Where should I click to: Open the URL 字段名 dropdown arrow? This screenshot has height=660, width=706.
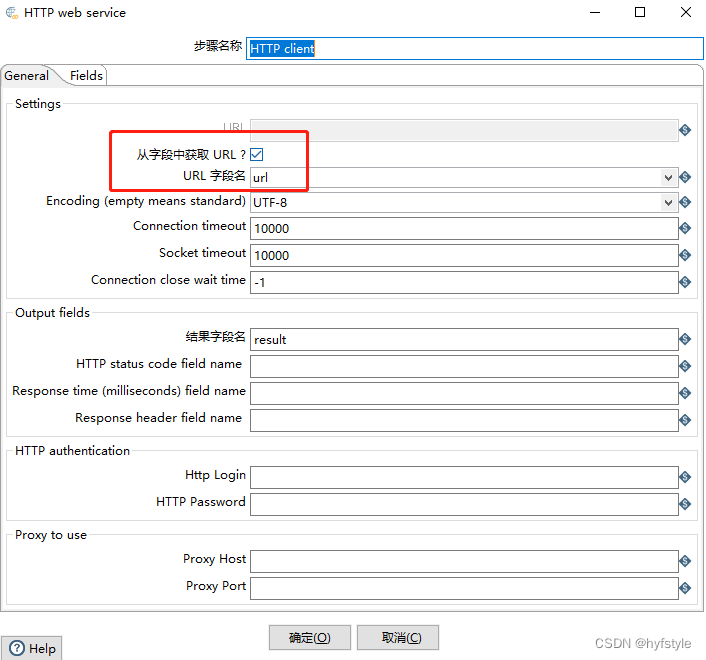click(668, 177)
